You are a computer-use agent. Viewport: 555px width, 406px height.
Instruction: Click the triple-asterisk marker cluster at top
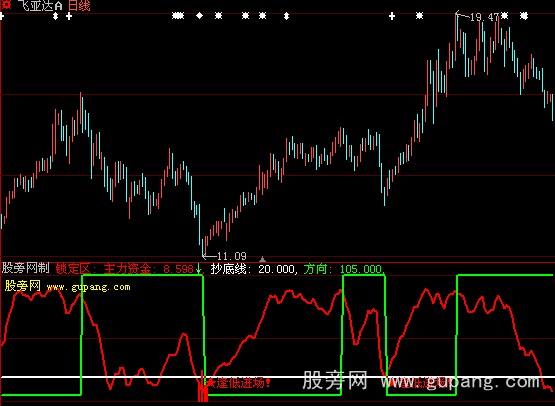(178, 16)
